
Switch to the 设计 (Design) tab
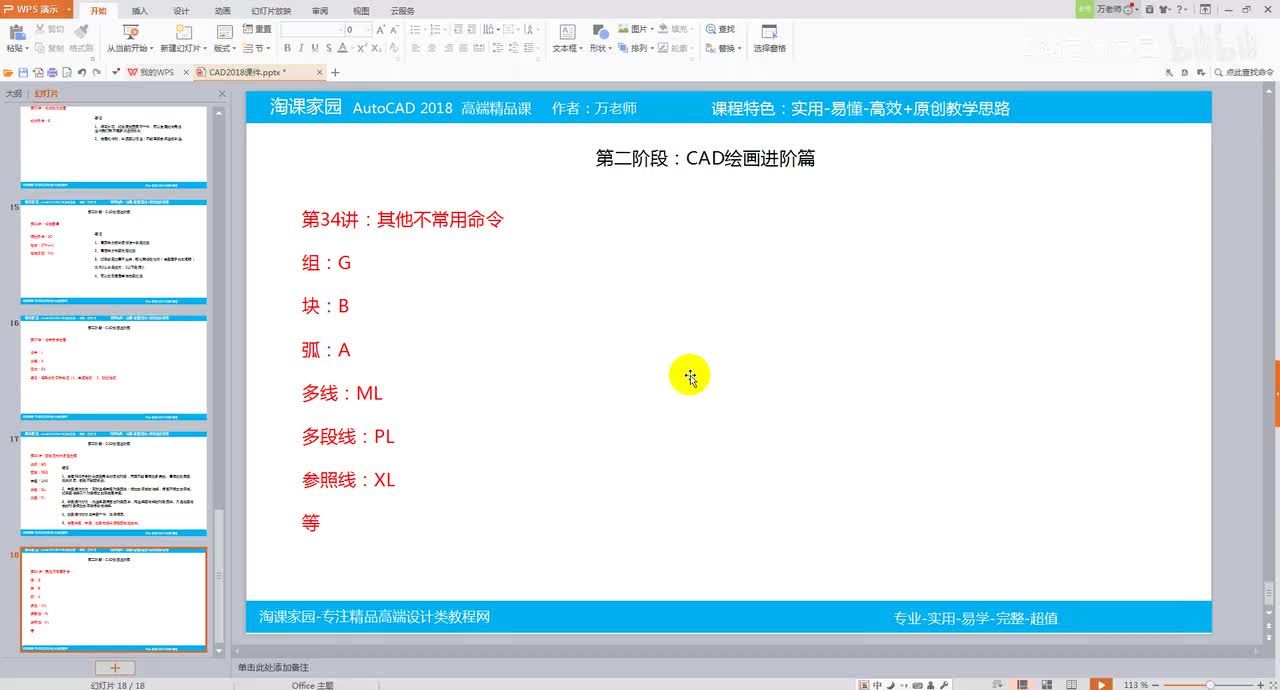[181, 10]
